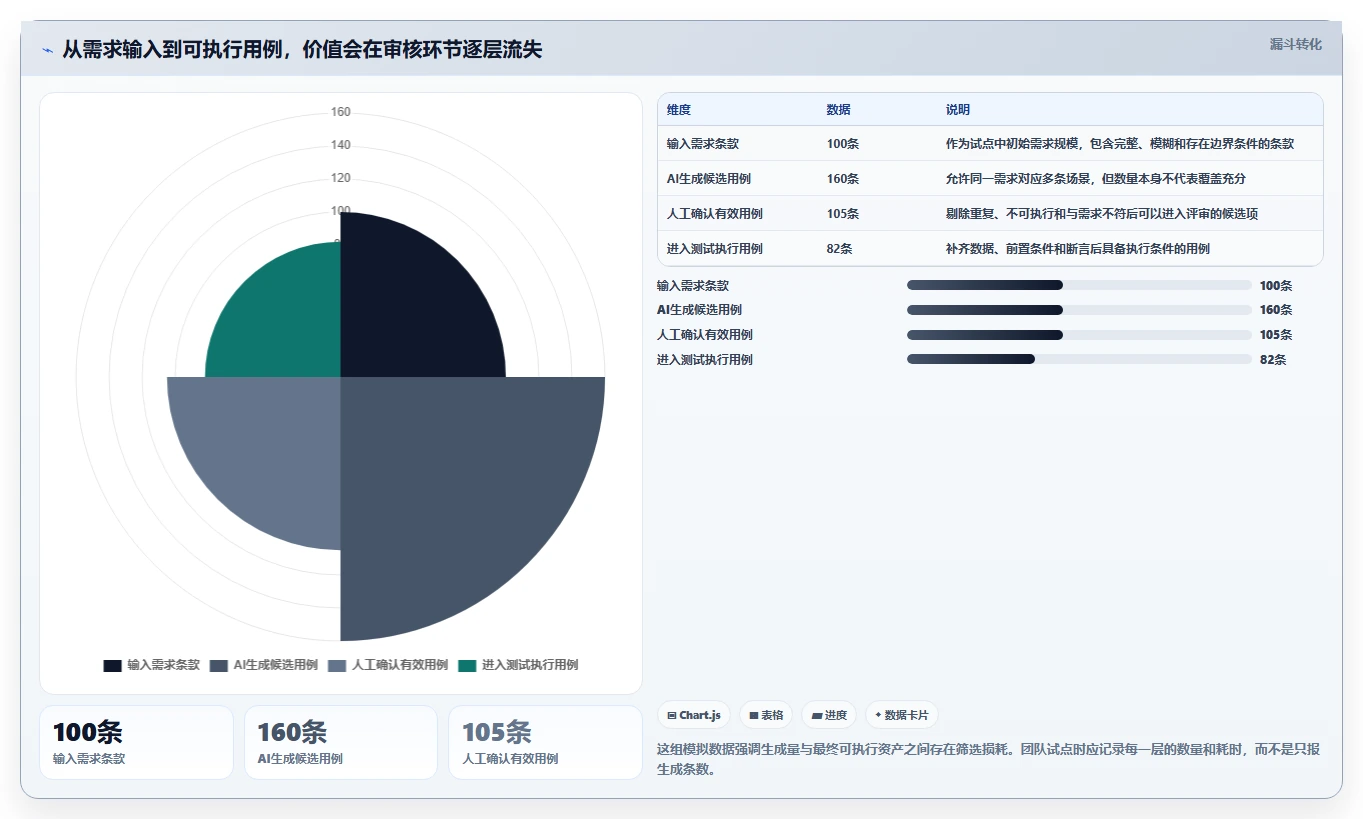Screen dimensions: 1363x819
Task: Click the 数据卡片 chip
Action: pyautogui.click(x=902, y=715)
